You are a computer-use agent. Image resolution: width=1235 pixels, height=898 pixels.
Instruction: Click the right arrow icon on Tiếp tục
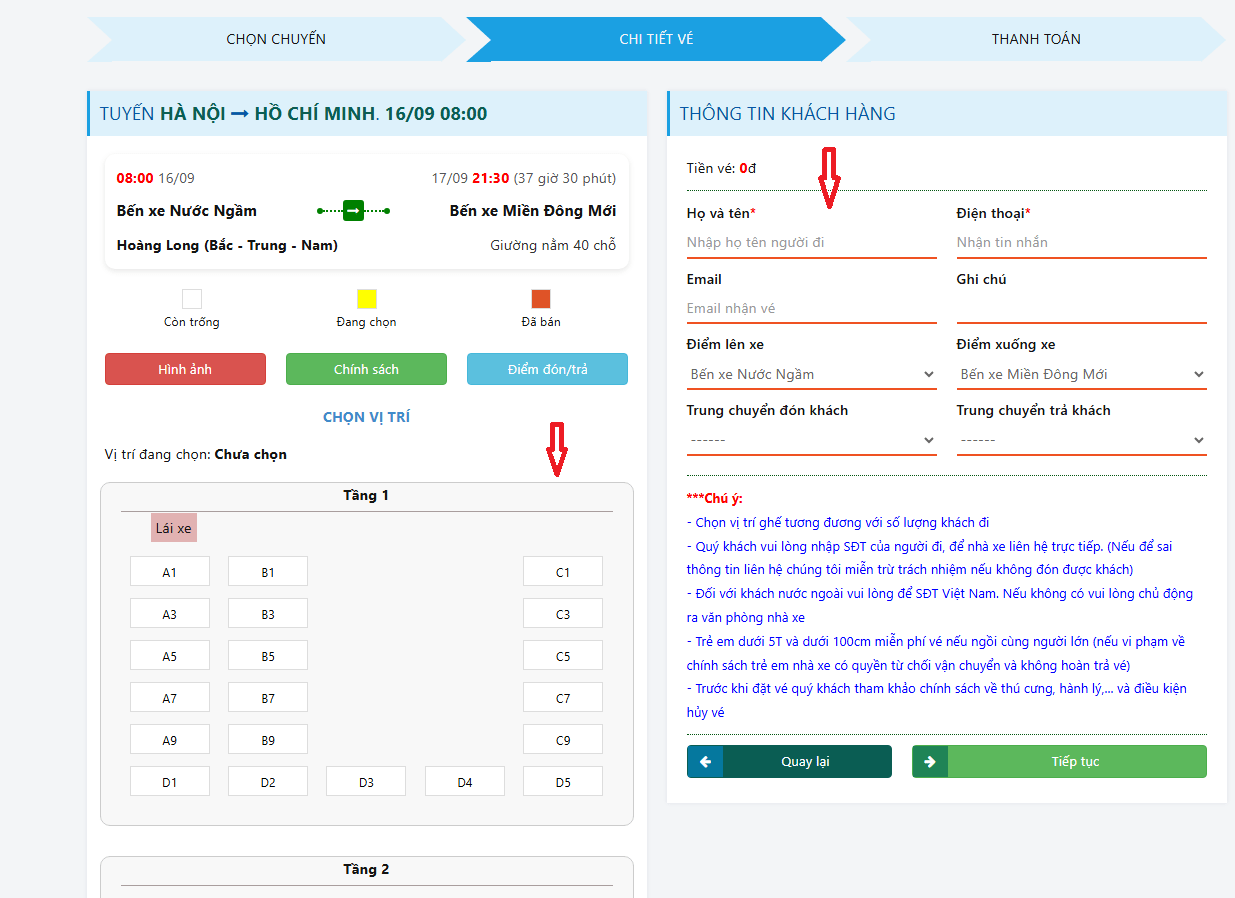pyautogui.click(x=930, y=762)
